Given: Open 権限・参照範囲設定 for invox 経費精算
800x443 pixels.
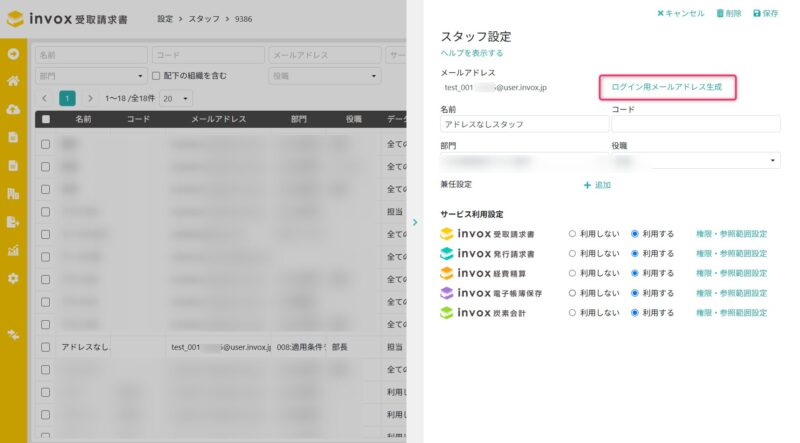Looking at the screenshot, I should pos(732,273).
